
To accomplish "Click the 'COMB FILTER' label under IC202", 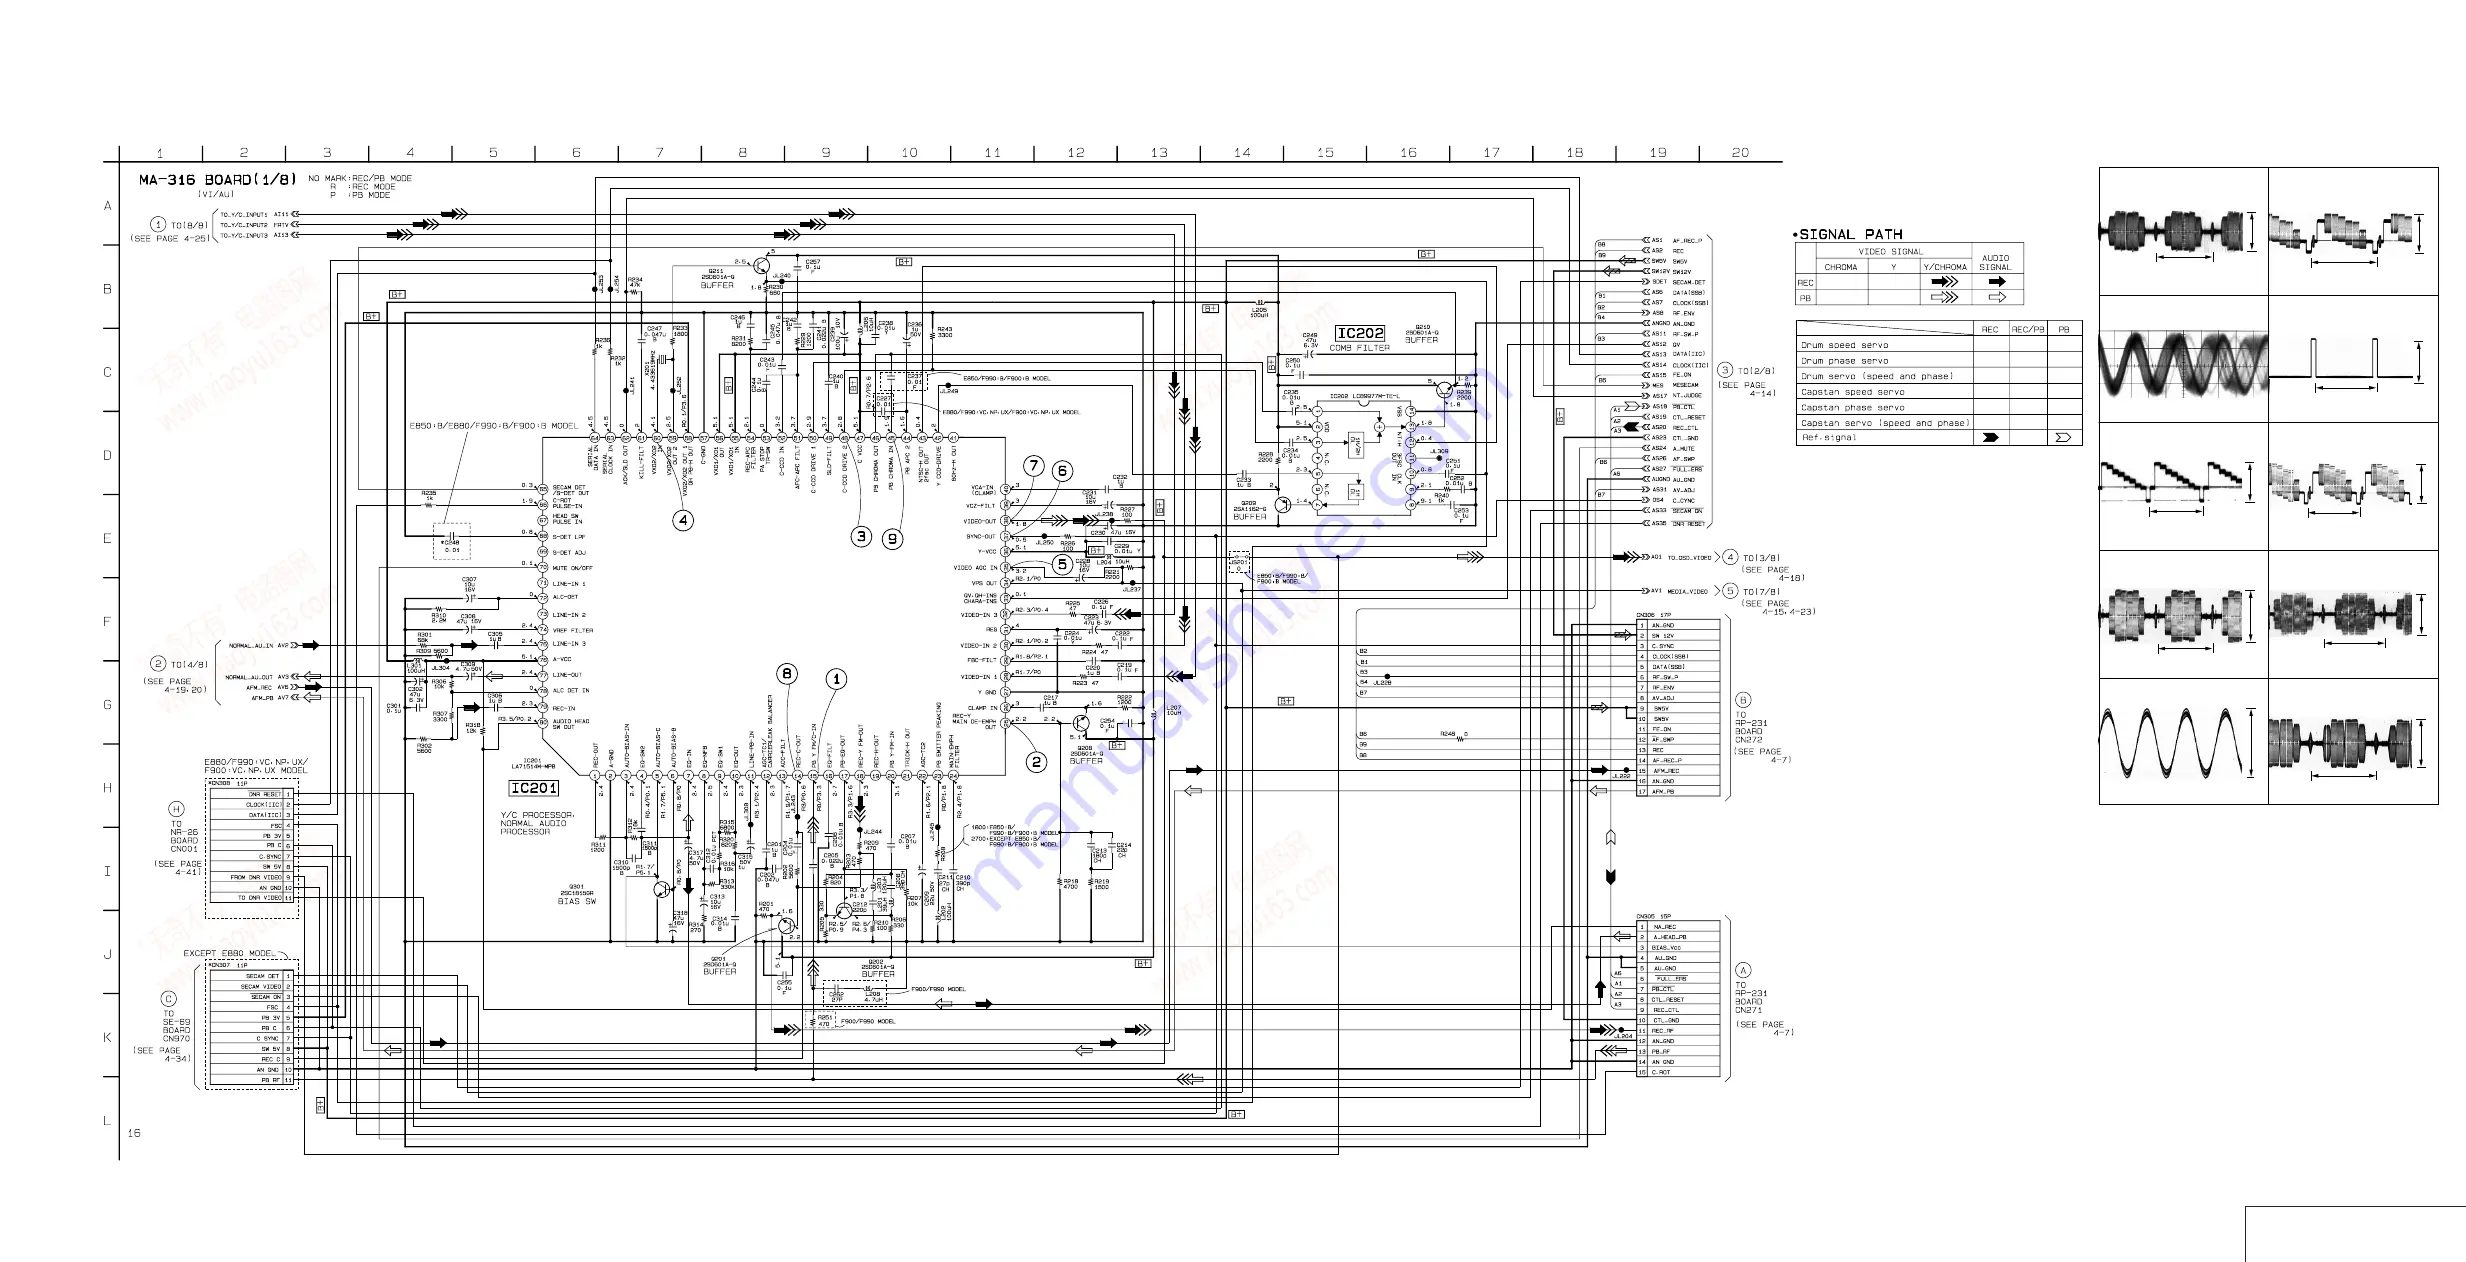I will point(1360,348).
